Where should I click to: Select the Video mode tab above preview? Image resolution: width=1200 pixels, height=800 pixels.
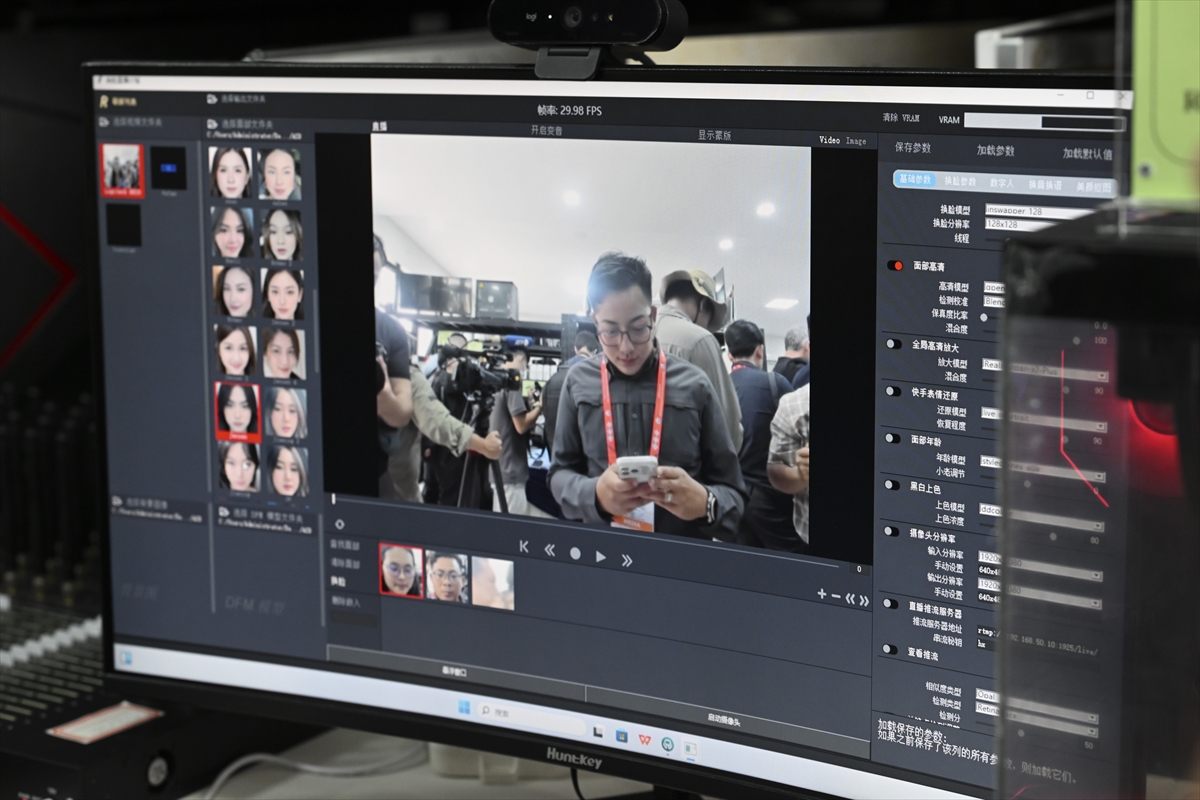click(830, 140)
